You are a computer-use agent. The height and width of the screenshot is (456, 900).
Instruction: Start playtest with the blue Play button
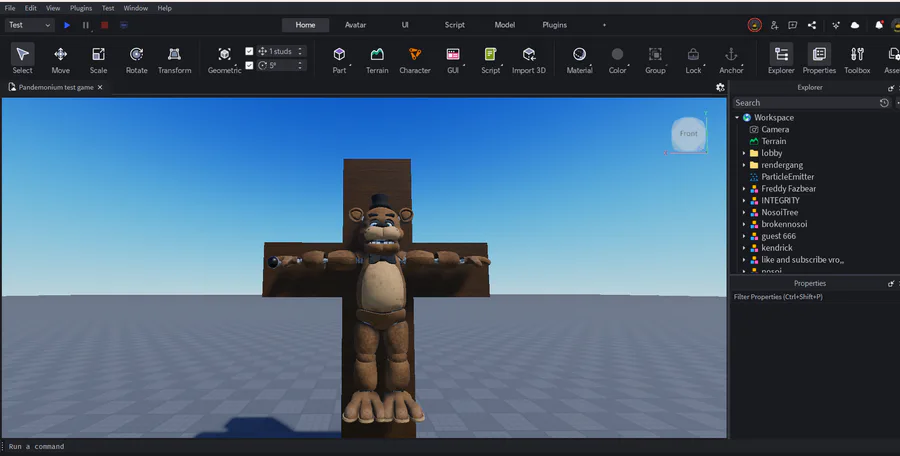click(x=67, y=25)
